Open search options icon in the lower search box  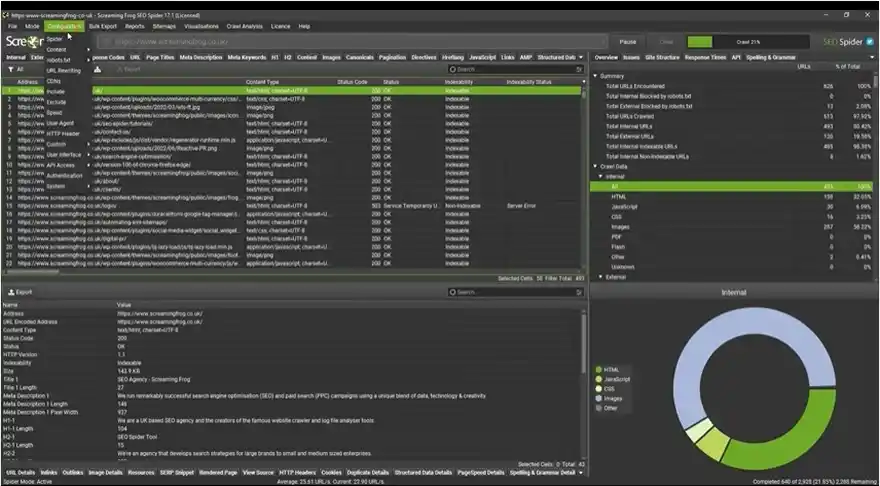click(579, 292)
